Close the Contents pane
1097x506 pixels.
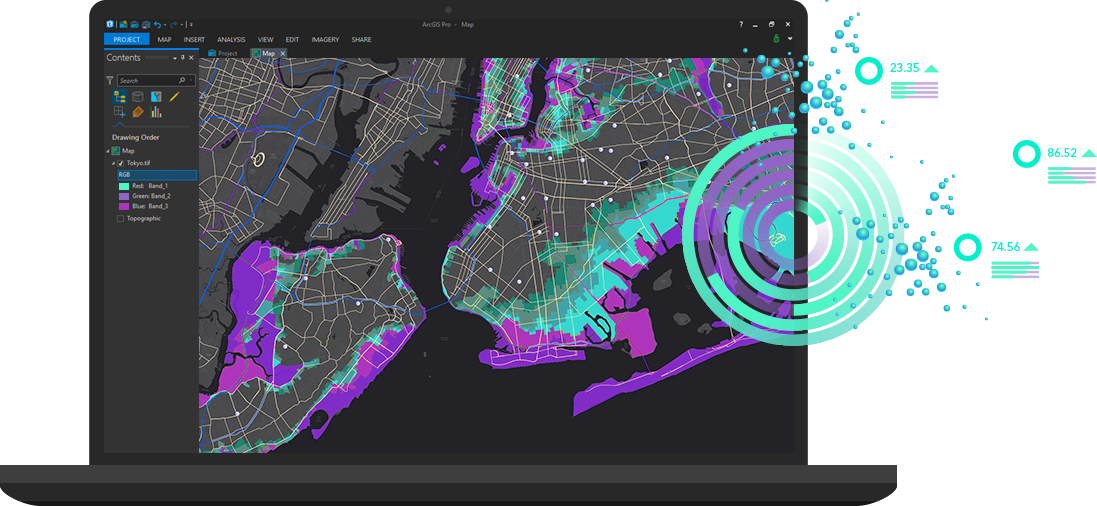point(191,57)
